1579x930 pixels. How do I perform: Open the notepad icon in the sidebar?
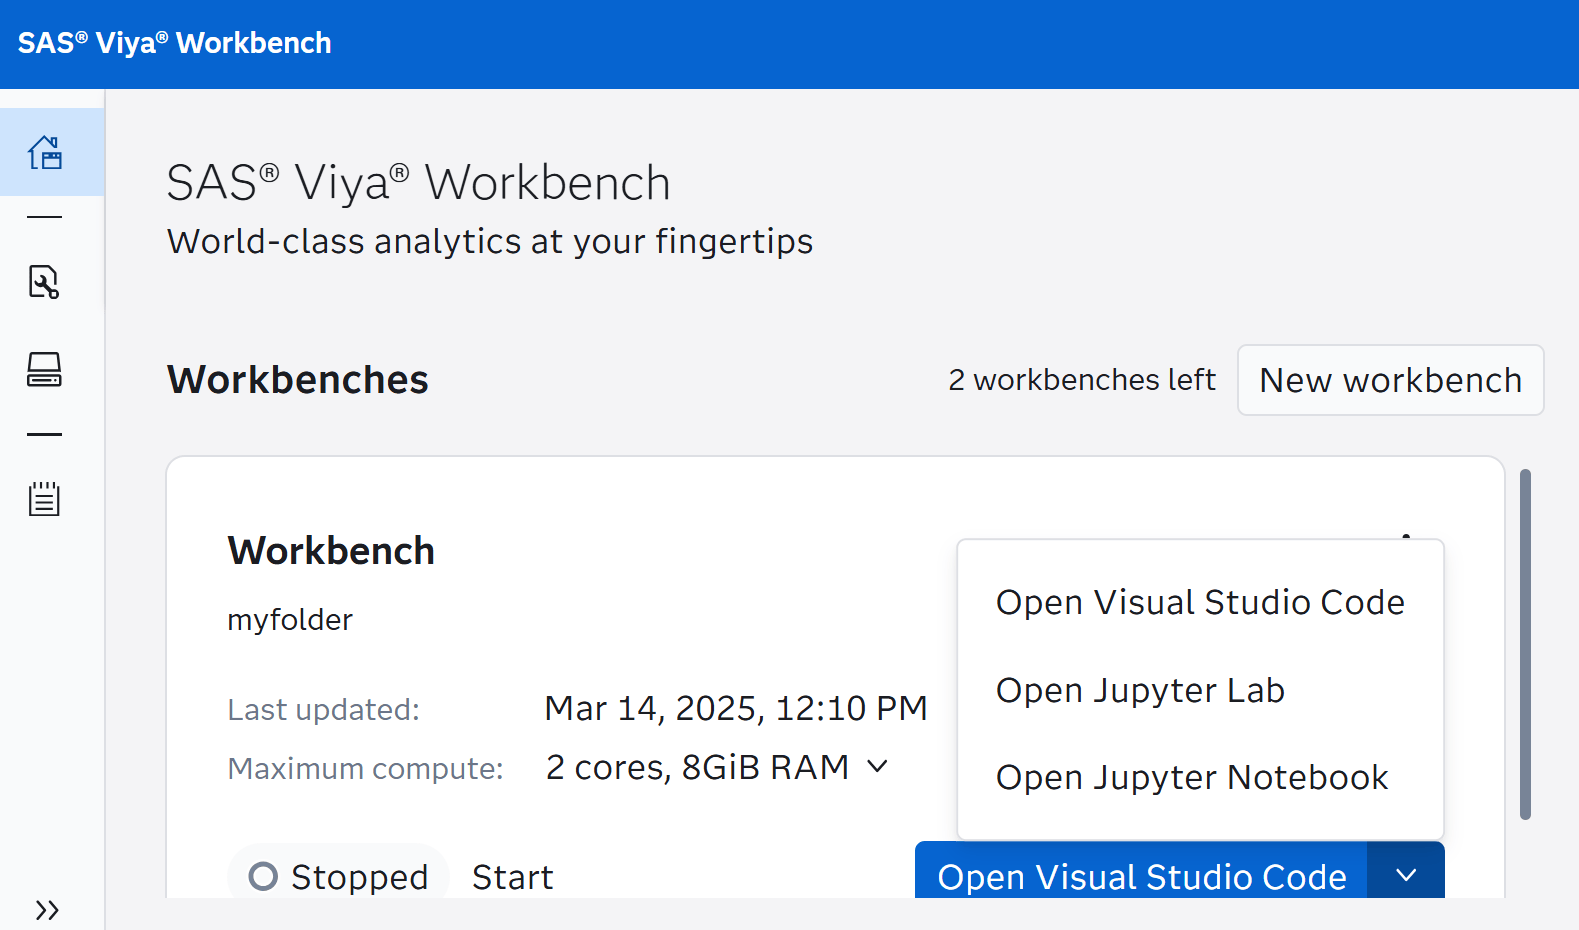[44, 498]
